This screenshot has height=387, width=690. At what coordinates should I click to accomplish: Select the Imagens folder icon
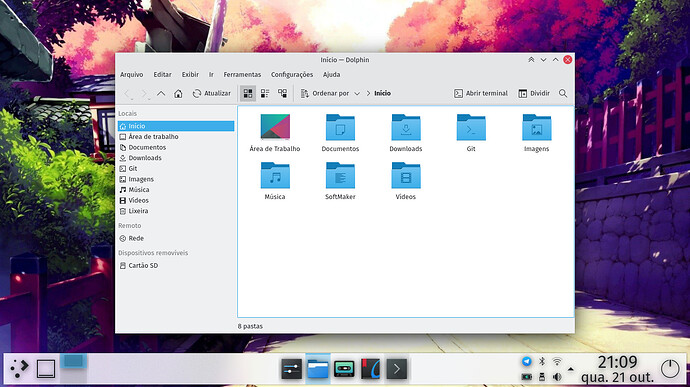(x=536, y=127)
